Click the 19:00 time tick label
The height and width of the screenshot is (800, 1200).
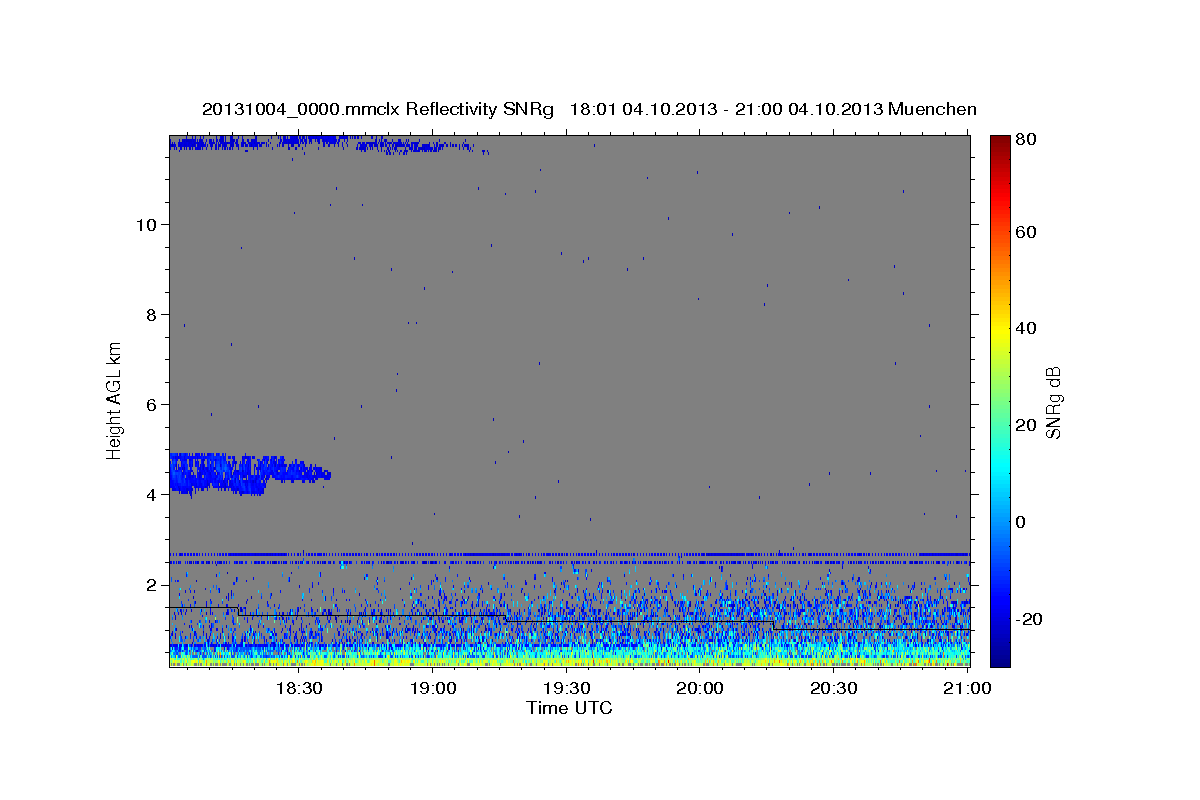[x=432, y=689]
